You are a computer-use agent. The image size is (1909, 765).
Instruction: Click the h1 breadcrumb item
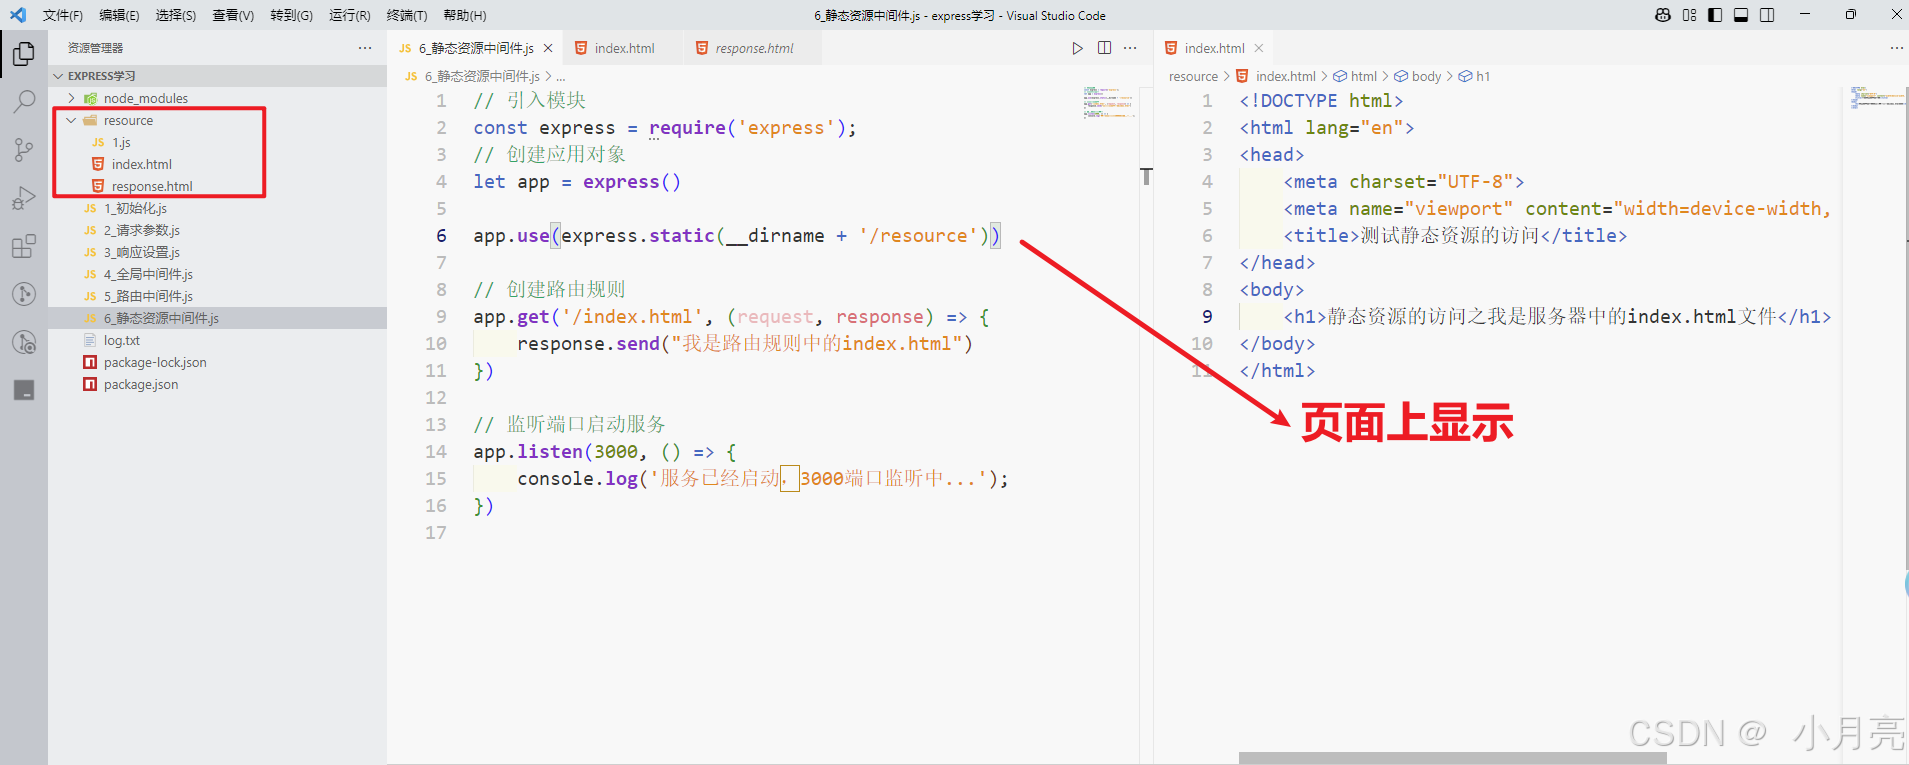1474,76
